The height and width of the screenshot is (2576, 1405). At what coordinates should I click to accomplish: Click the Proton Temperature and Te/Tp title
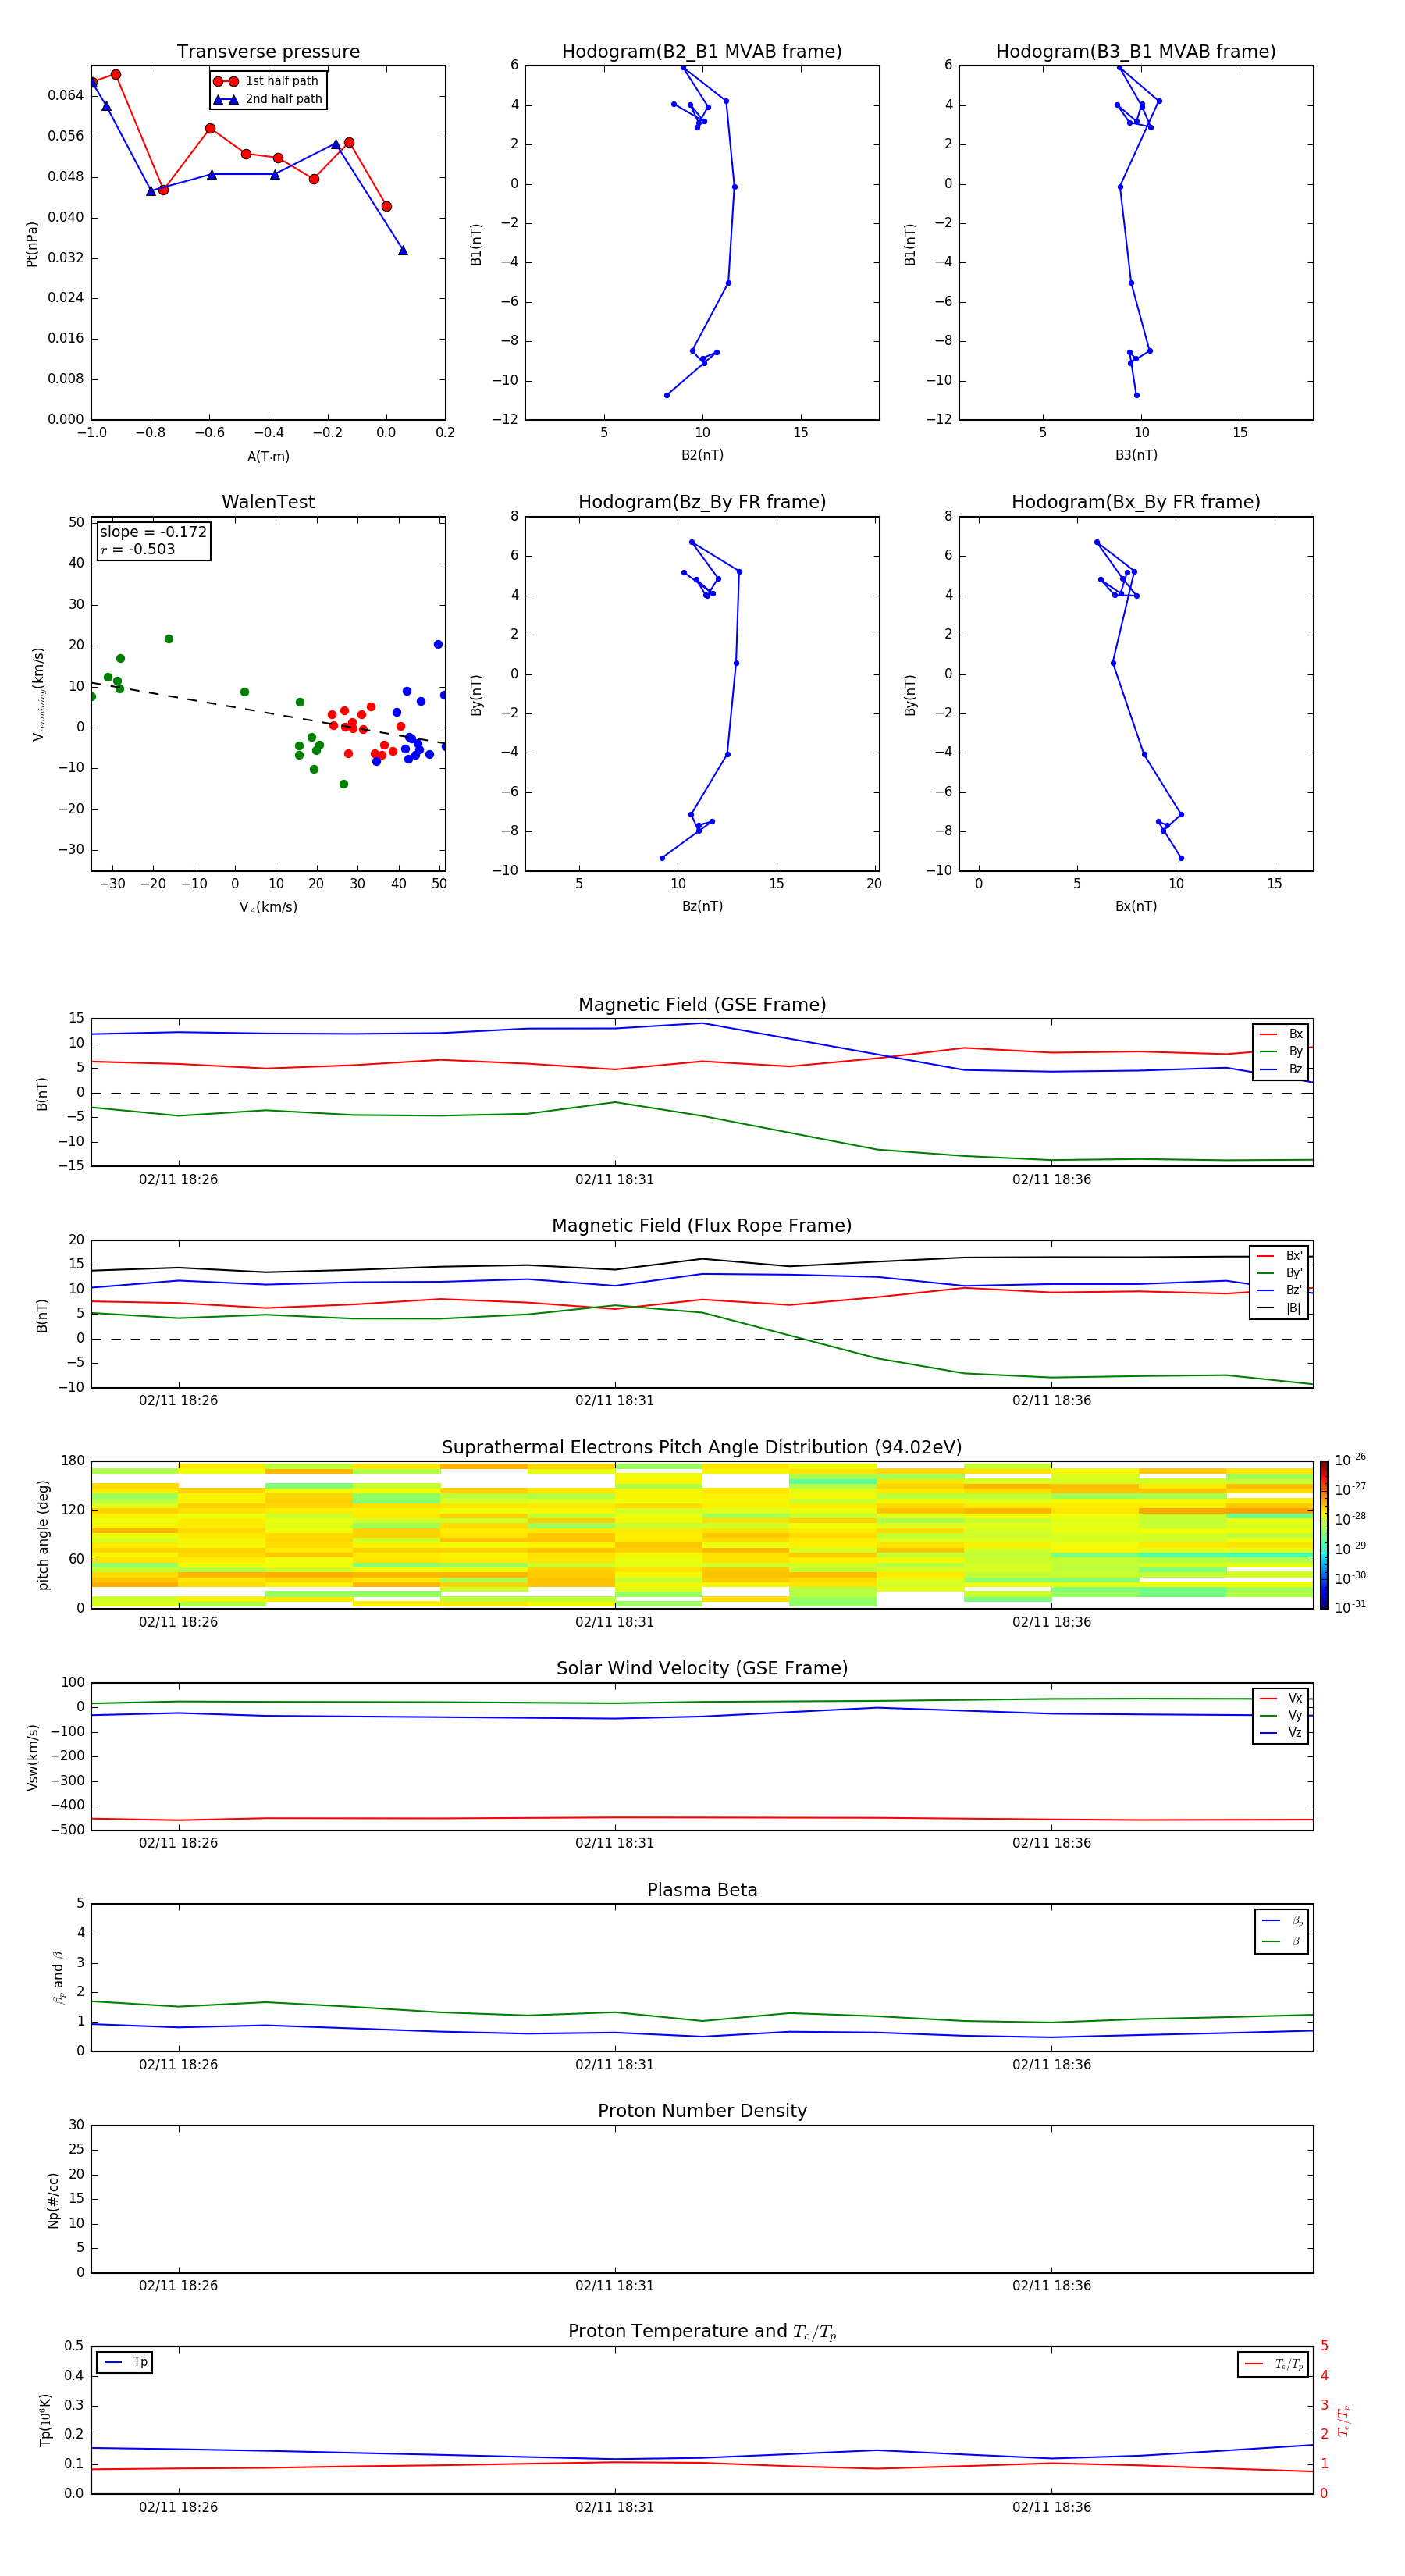click(x=702, y=2332)
